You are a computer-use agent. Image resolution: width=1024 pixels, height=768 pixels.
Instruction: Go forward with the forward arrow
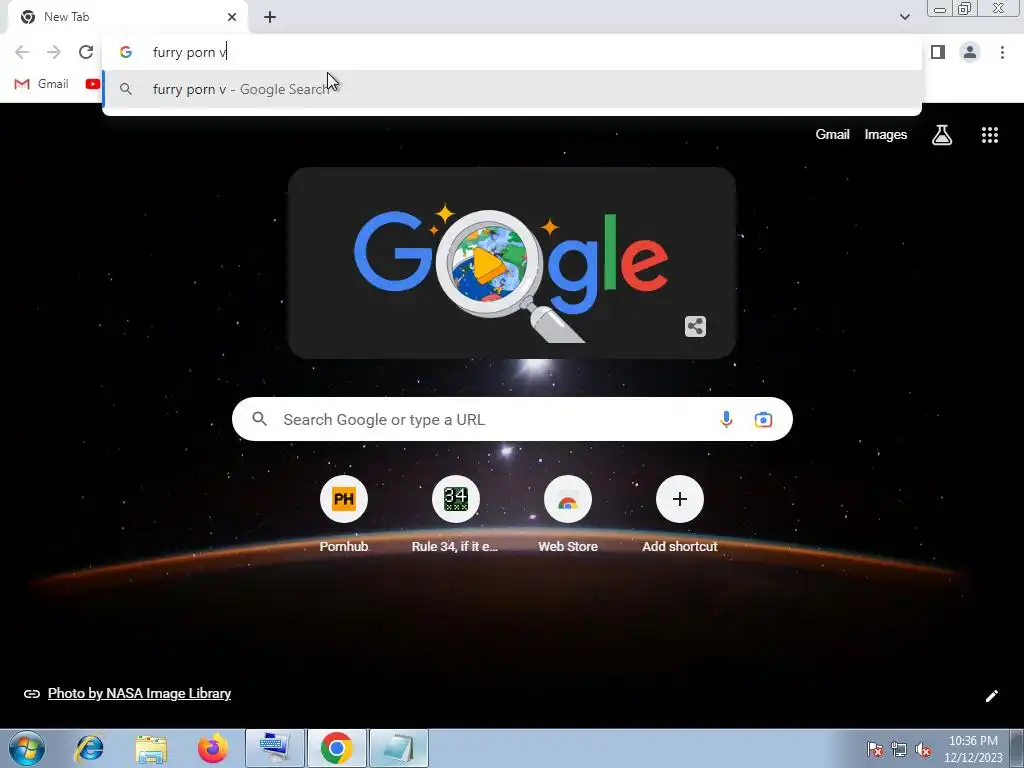point(54,52)
